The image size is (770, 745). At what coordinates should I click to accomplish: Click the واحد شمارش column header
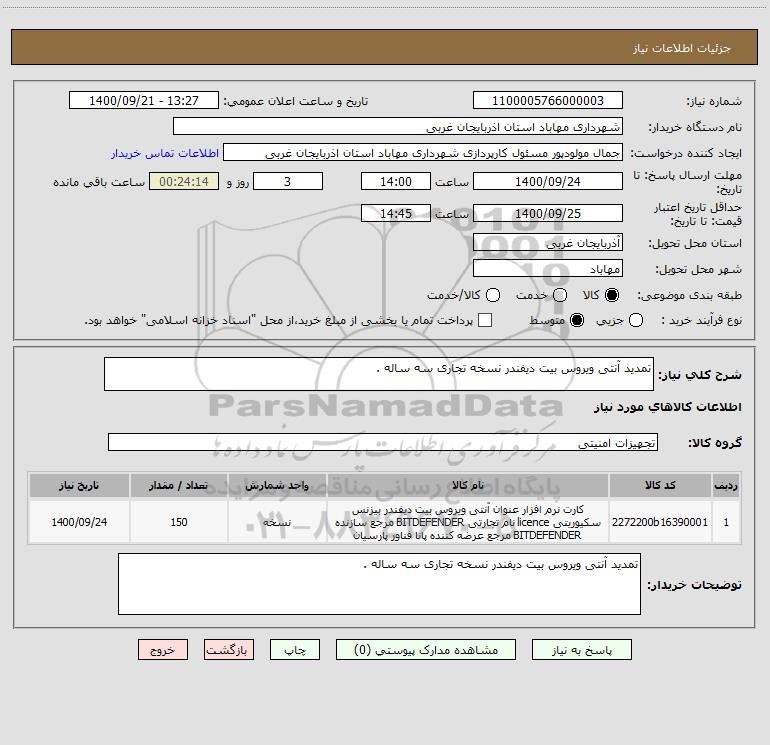click(x=277, y=485)
